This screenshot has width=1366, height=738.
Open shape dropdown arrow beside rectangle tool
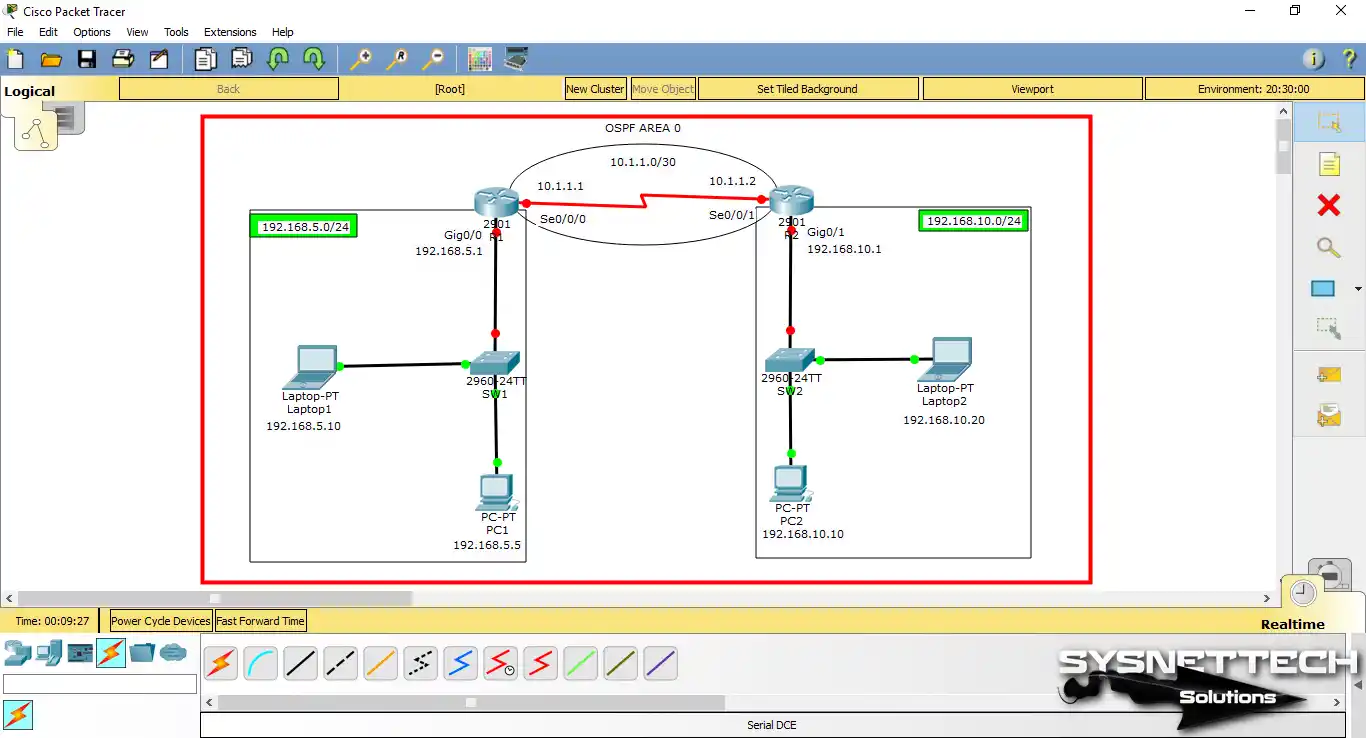click(1357, 289)
